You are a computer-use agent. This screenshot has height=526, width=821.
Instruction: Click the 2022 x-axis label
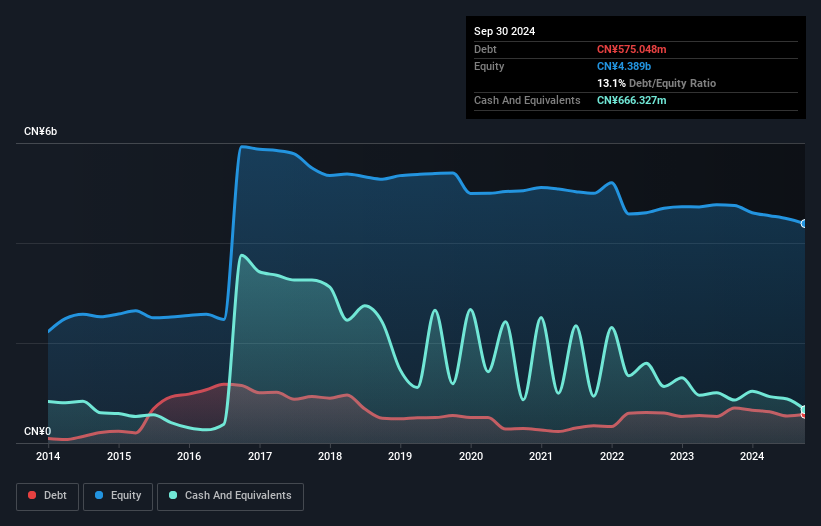point(612,456)
